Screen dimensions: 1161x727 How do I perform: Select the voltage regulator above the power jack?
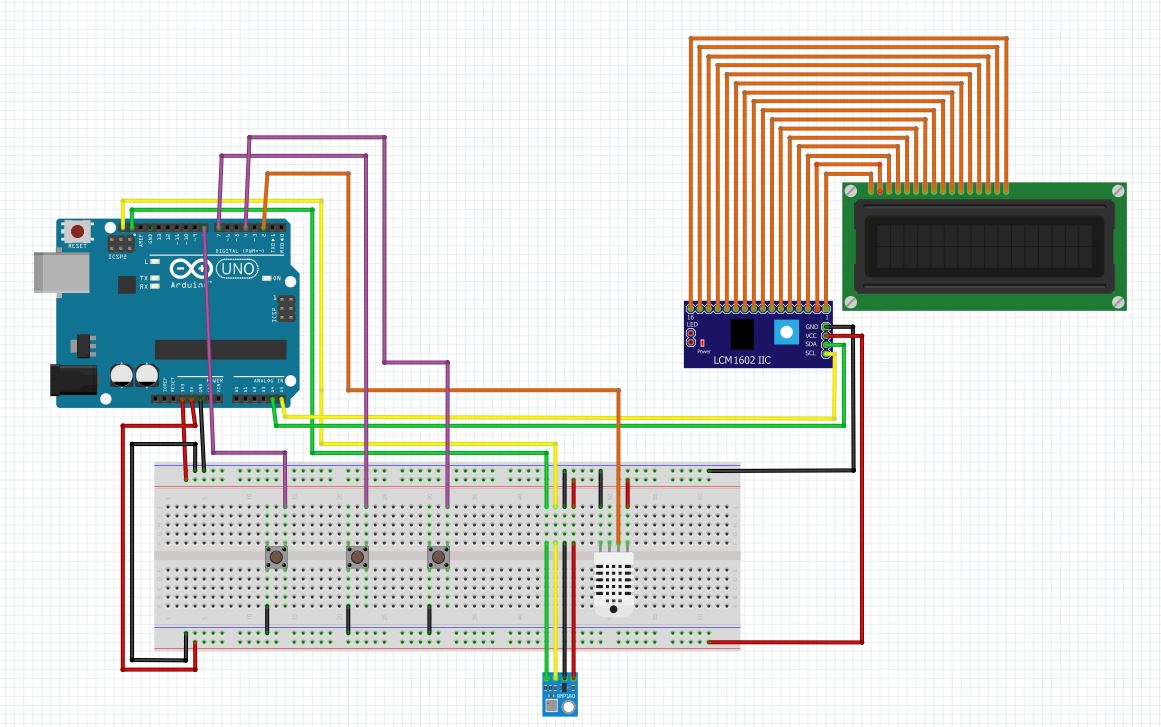pyautogui.click(x=83, y=346)
